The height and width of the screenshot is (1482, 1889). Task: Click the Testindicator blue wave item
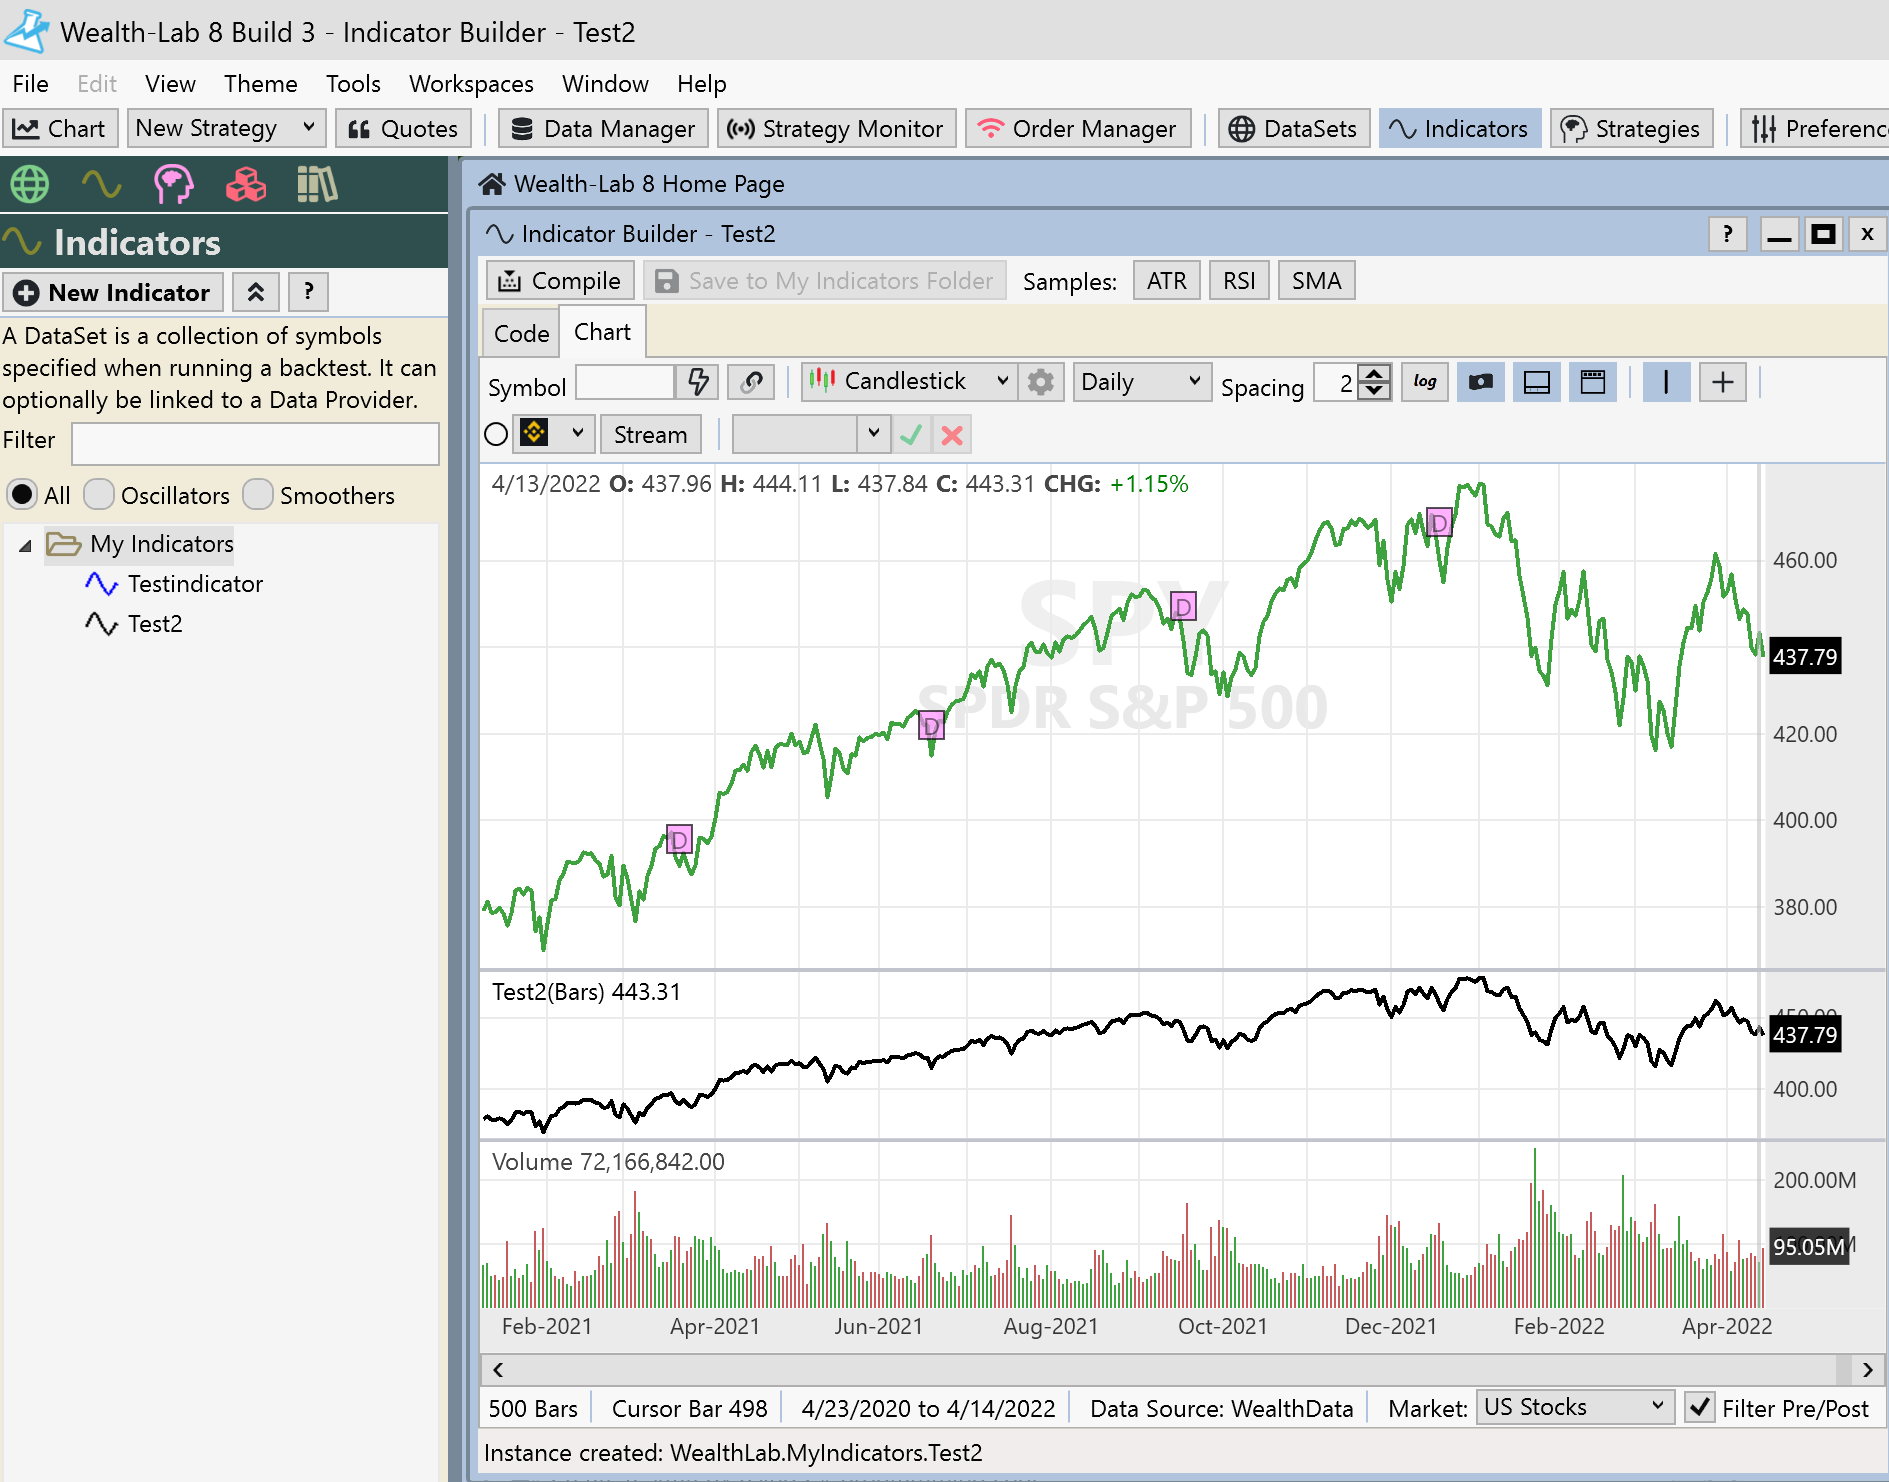(x=174, y=584)
